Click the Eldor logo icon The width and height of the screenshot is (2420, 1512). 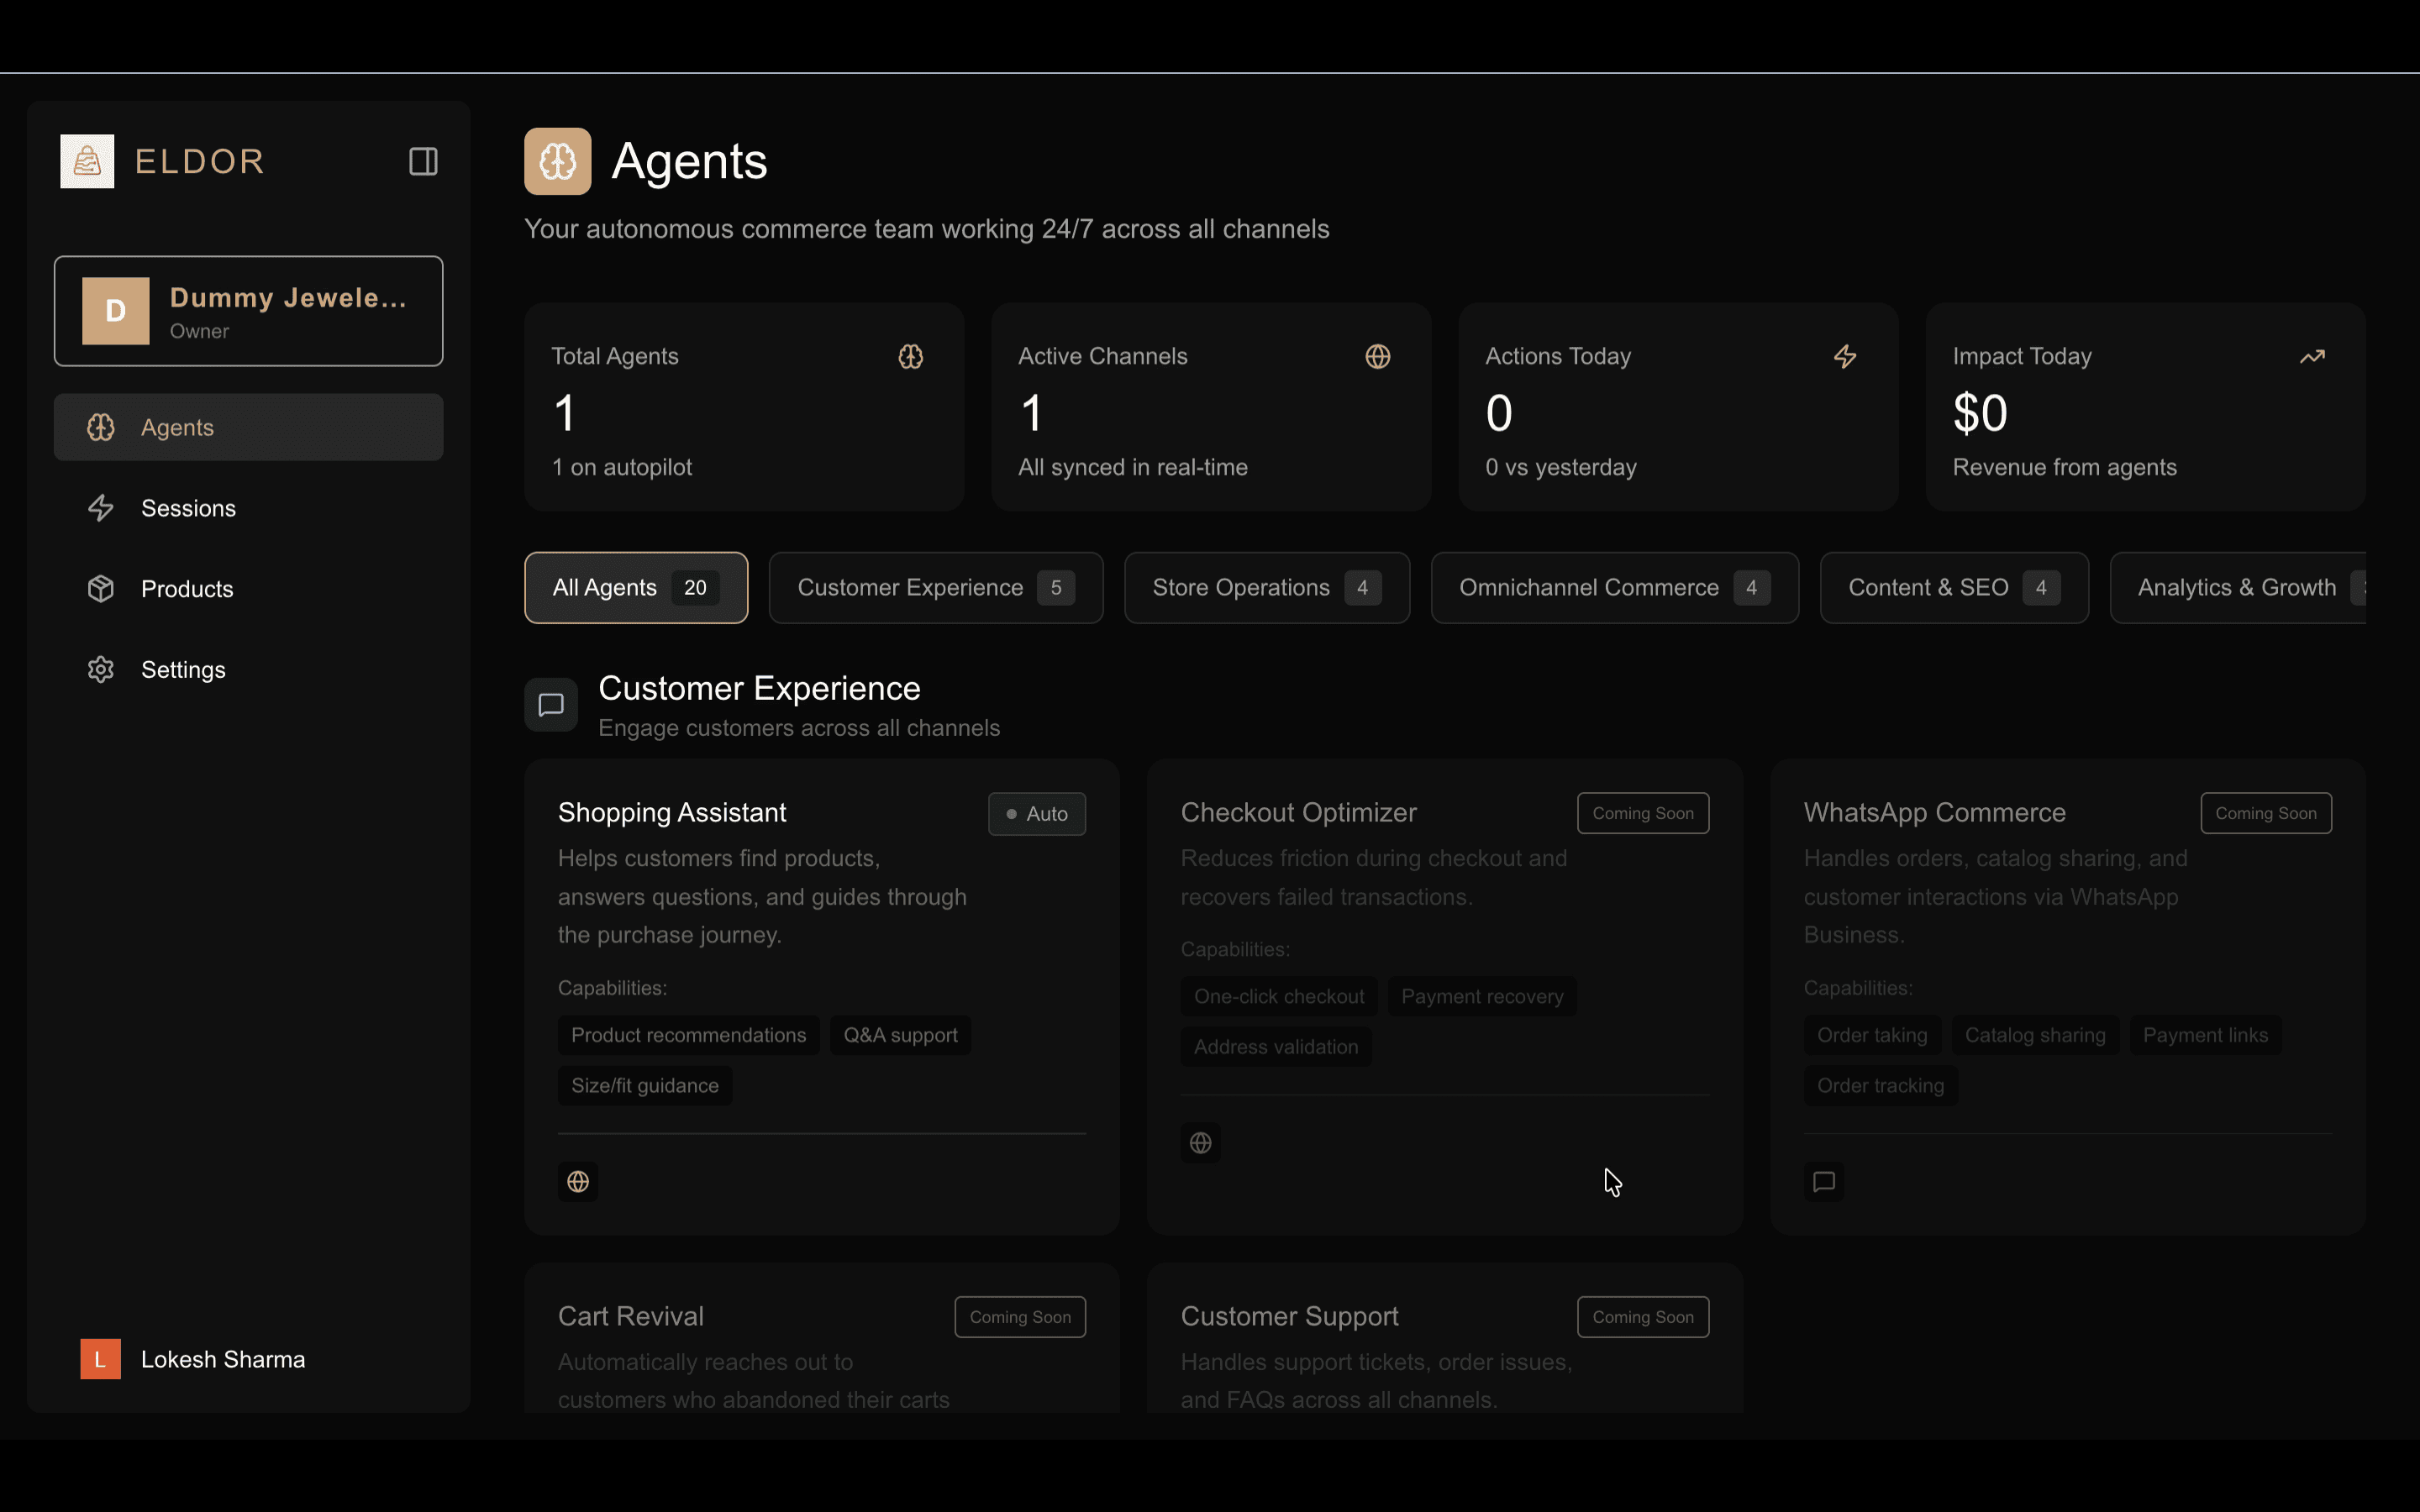tap(87, 161)
